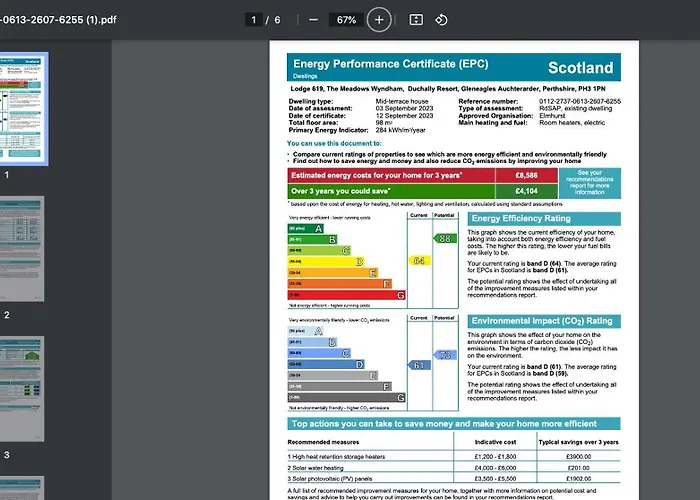
Task: Click the 'See your recommendations report' box
Action: [x=589, y=183]
